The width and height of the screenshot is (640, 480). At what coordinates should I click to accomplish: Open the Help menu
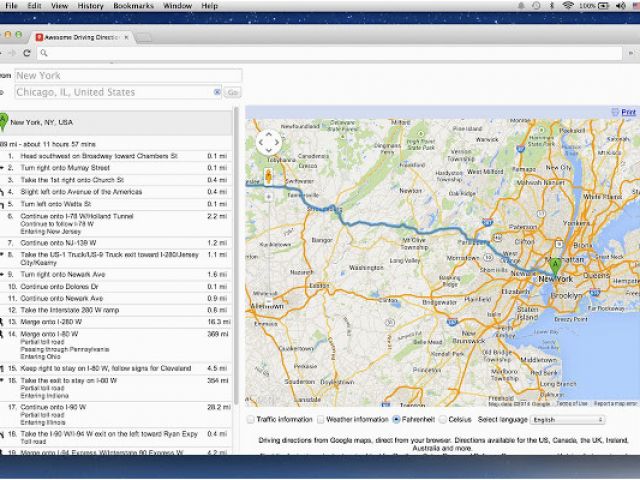(x=209, y=6)
